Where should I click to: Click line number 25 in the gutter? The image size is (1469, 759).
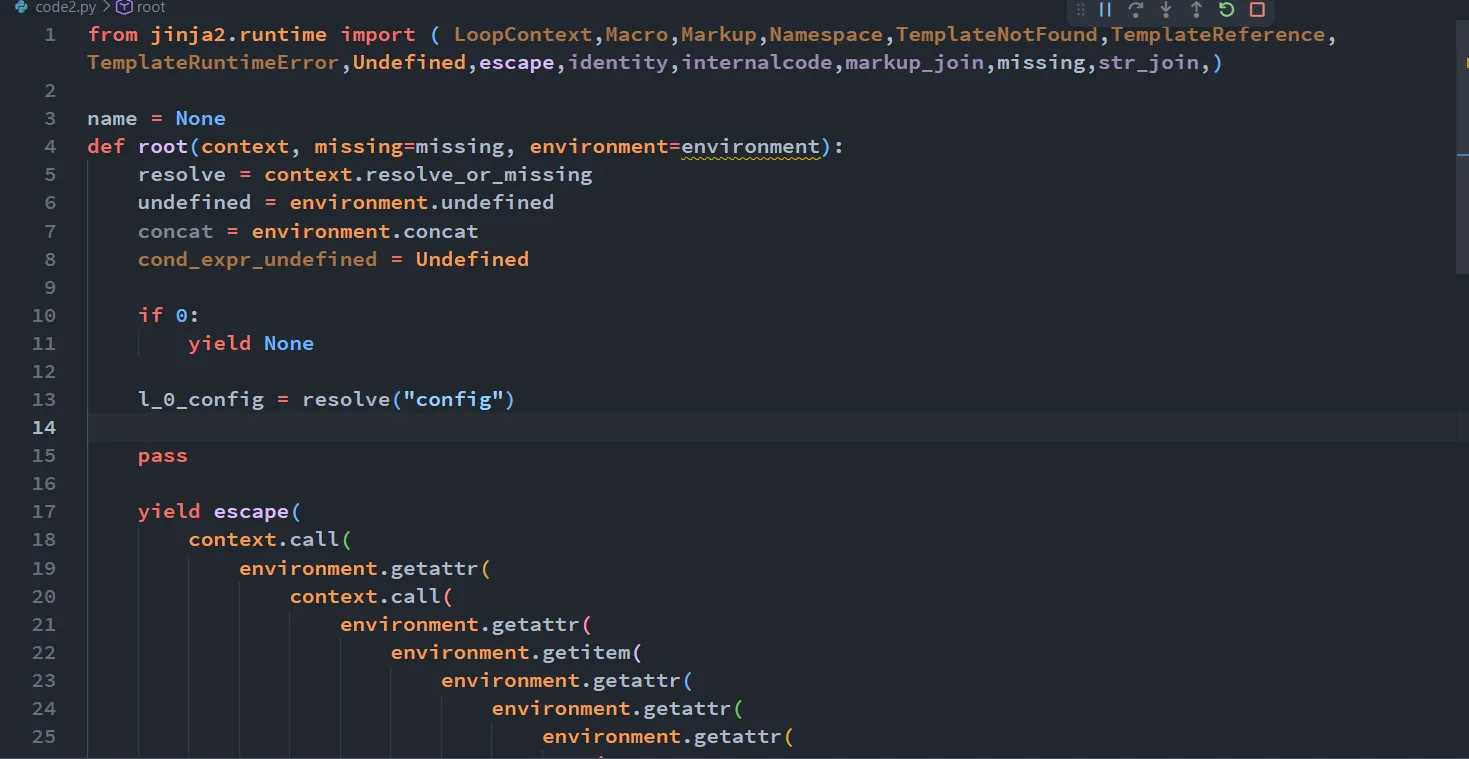click(x=44, y=736)
